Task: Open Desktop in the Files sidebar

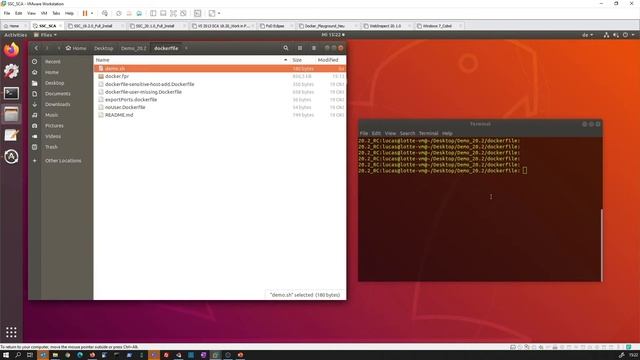Action: coord(54,83)
